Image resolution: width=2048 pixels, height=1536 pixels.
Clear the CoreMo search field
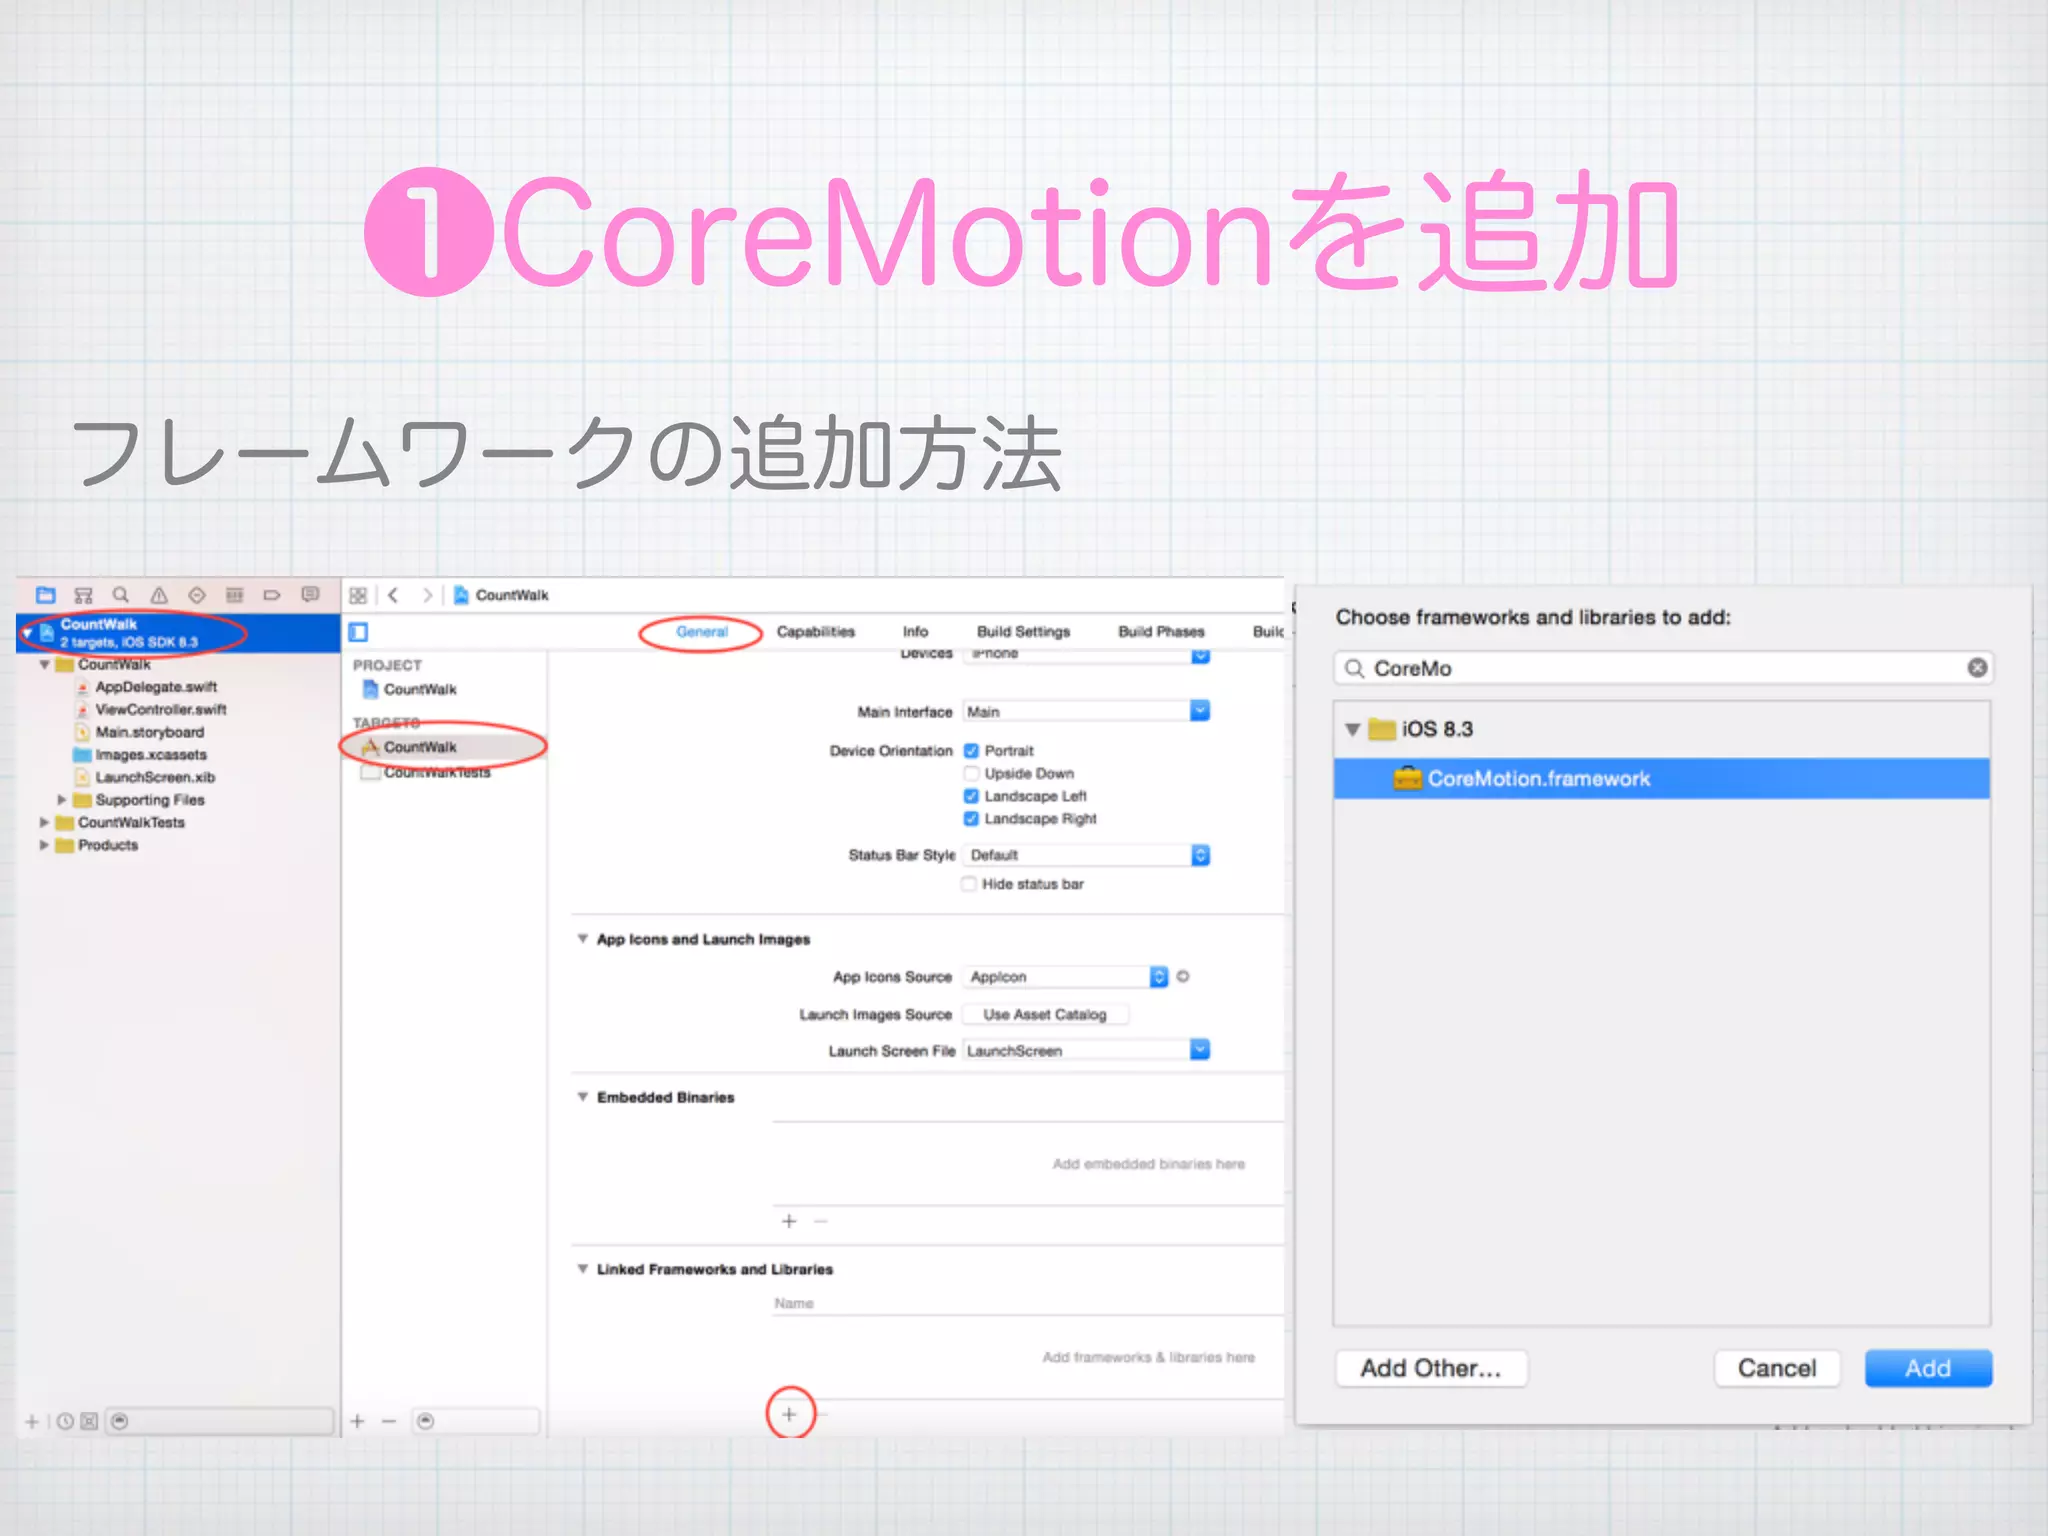1977,668
